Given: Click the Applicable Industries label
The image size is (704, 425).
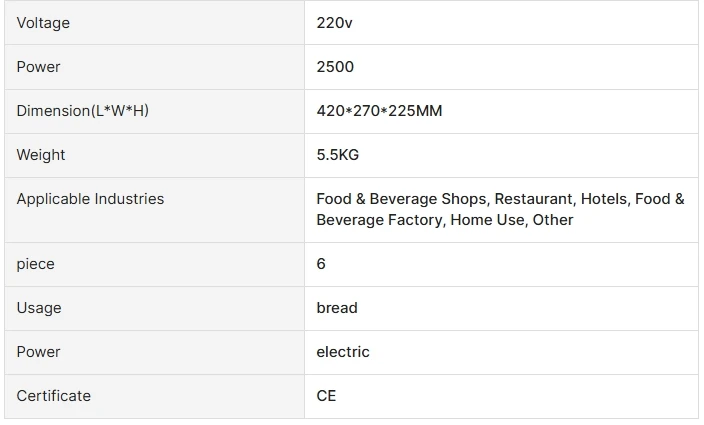Looking at the screenshot, I should click(90, 199).
